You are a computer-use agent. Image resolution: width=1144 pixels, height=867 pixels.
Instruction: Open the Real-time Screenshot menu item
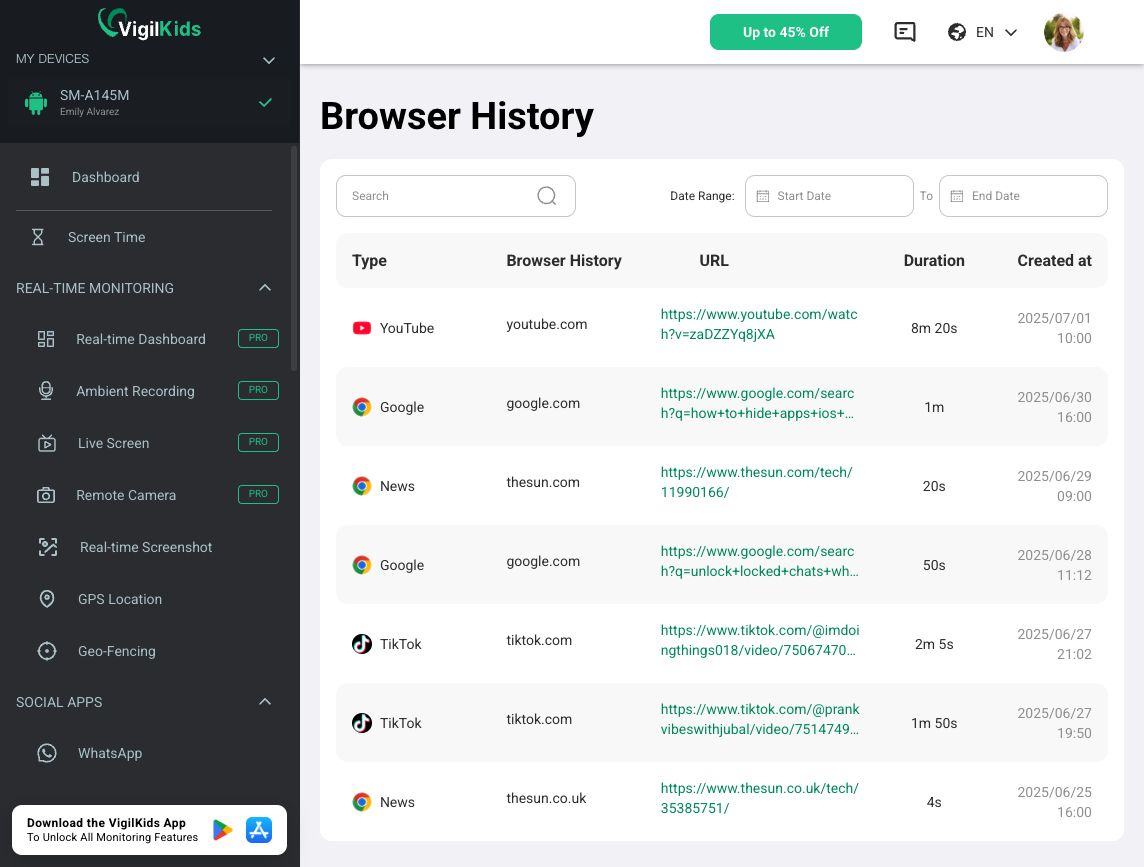(144, 547)
